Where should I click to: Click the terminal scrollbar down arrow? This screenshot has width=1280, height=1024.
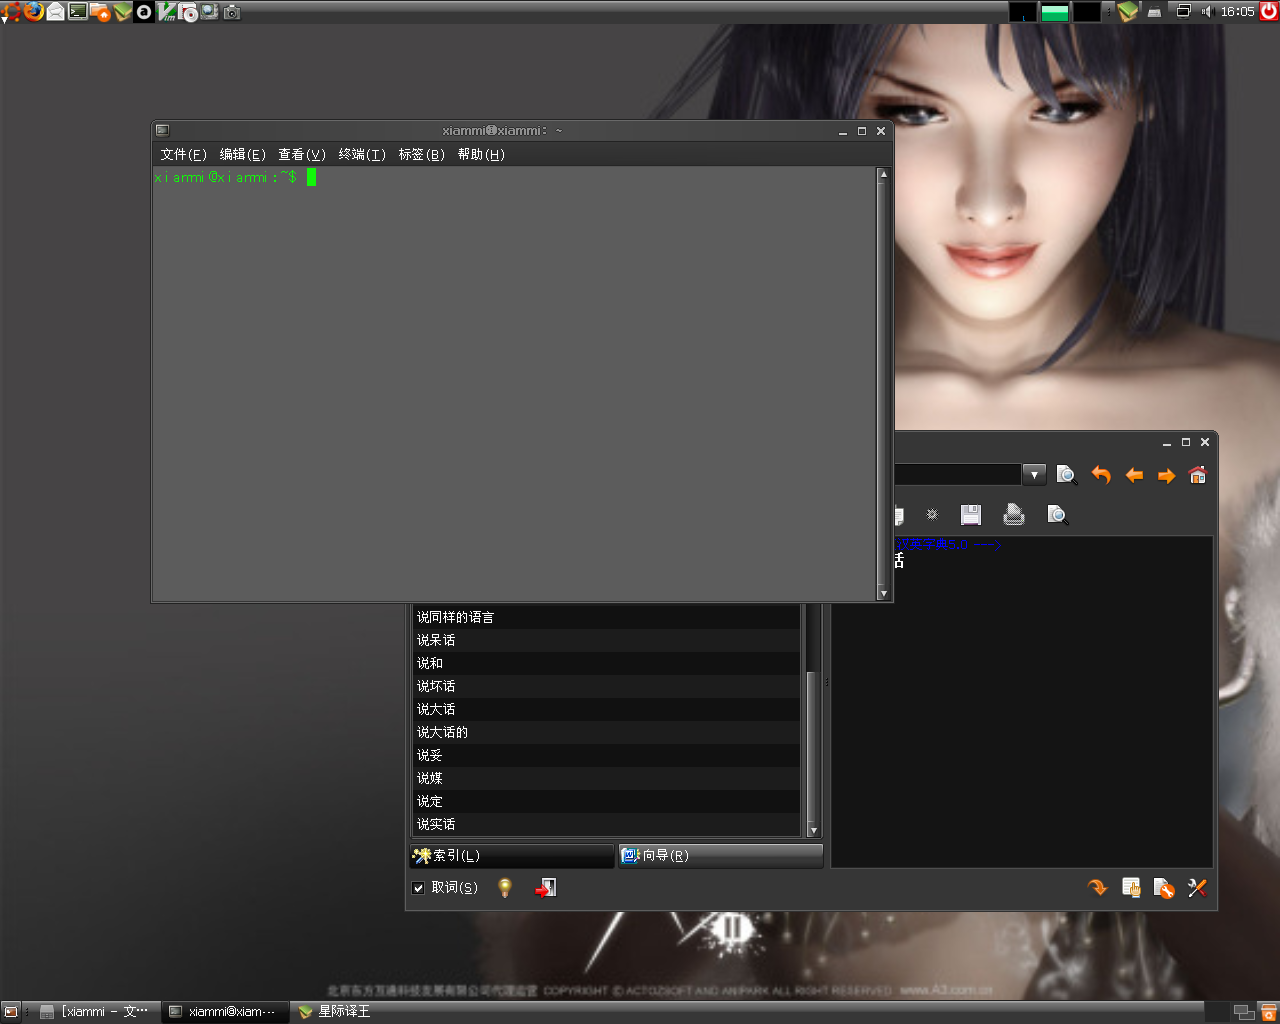coord(883,594)
